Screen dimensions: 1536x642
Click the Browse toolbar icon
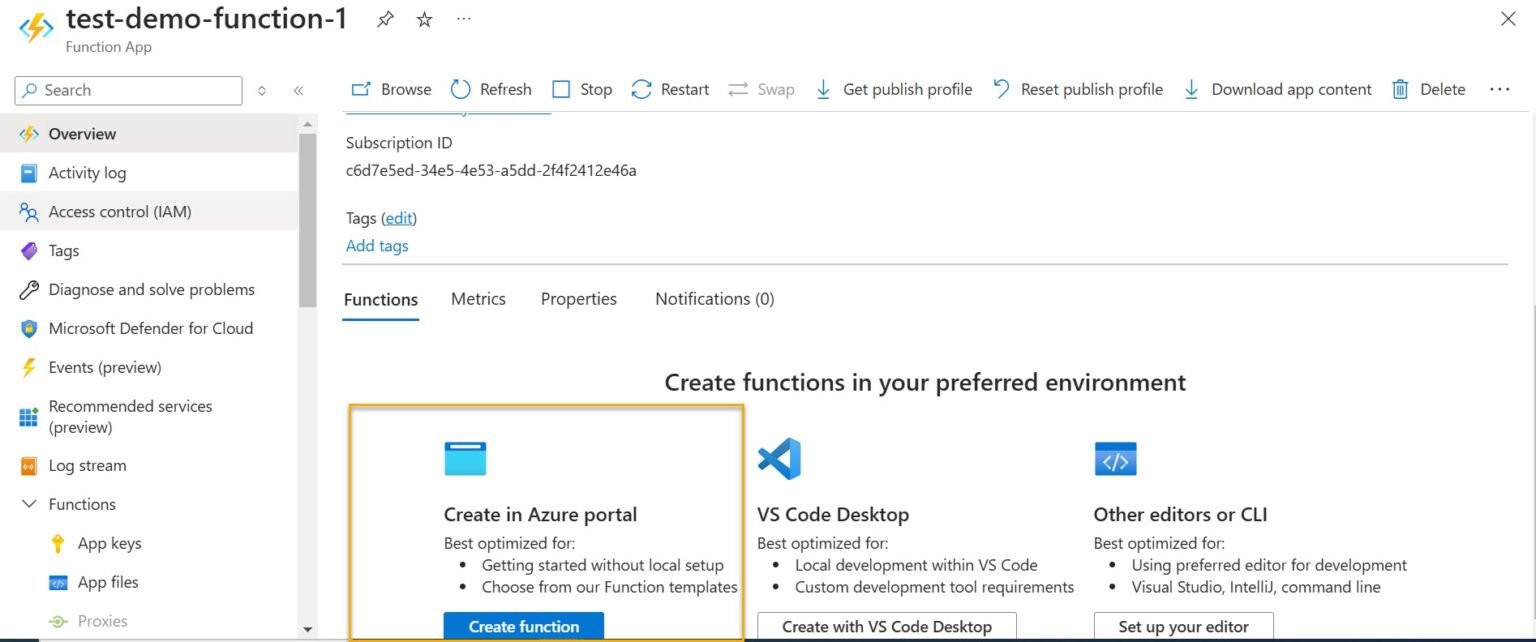[x=361, y=89]
